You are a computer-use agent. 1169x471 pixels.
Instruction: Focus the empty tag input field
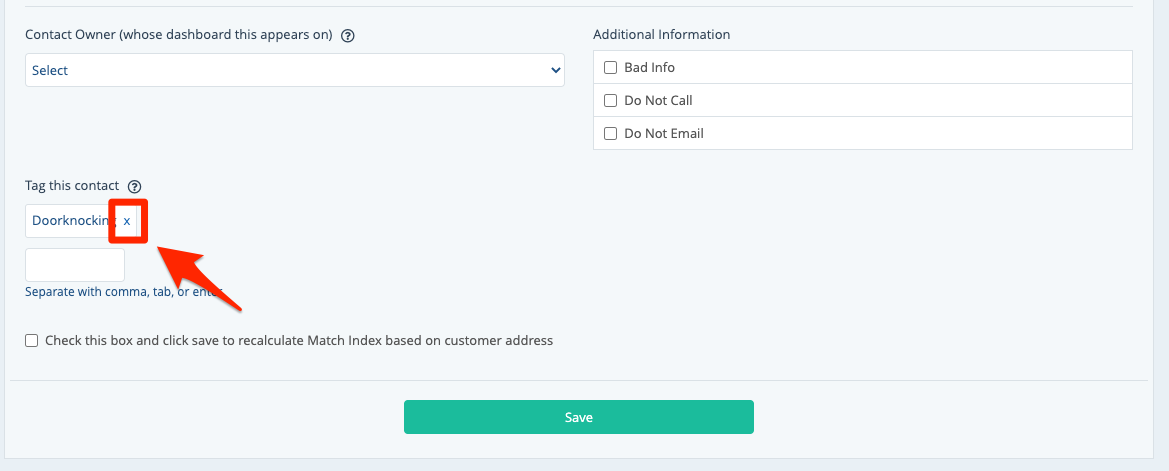point(75,265)
